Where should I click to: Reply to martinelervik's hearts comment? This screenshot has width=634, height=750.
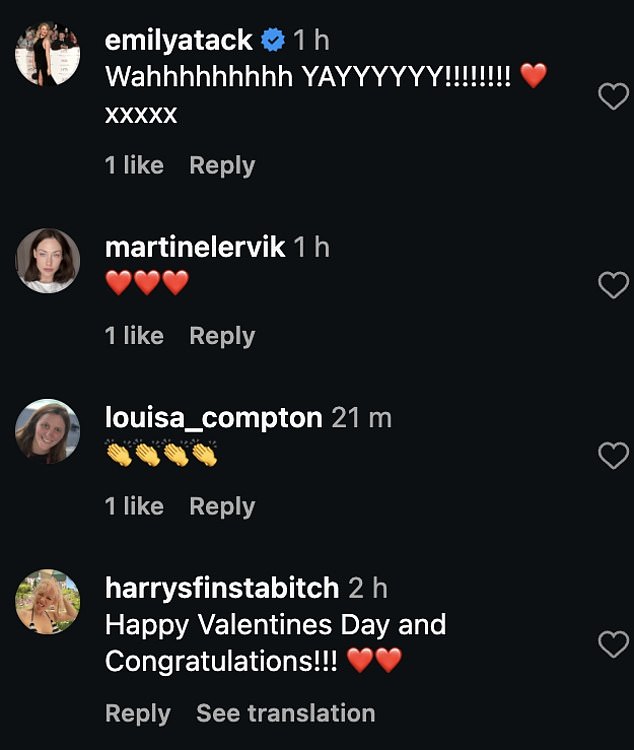click(222, 337)
